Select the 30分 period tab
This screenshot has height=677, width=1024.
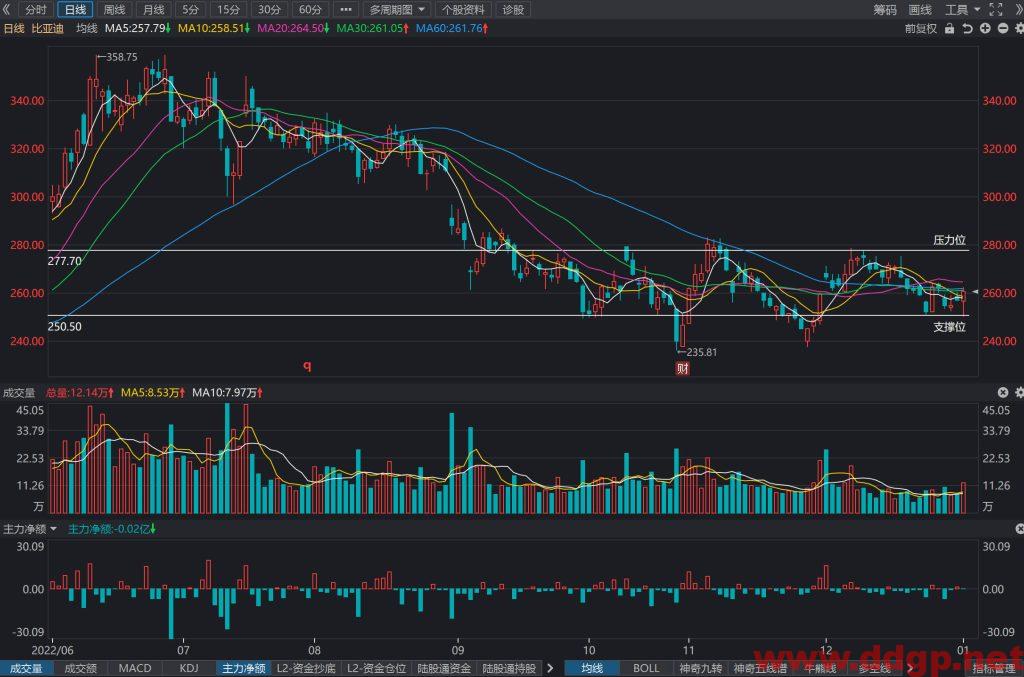pos(269,9)
